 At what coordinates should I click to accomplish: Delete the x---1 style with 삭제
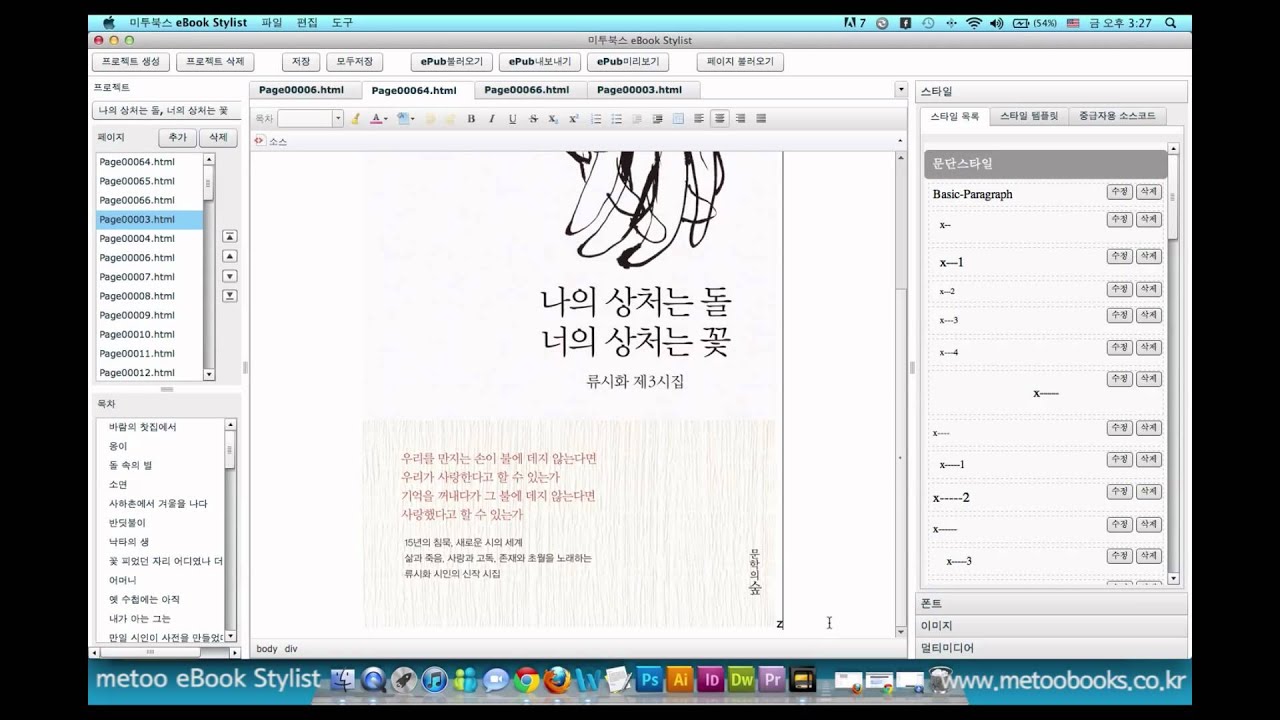coord(1149,256)
